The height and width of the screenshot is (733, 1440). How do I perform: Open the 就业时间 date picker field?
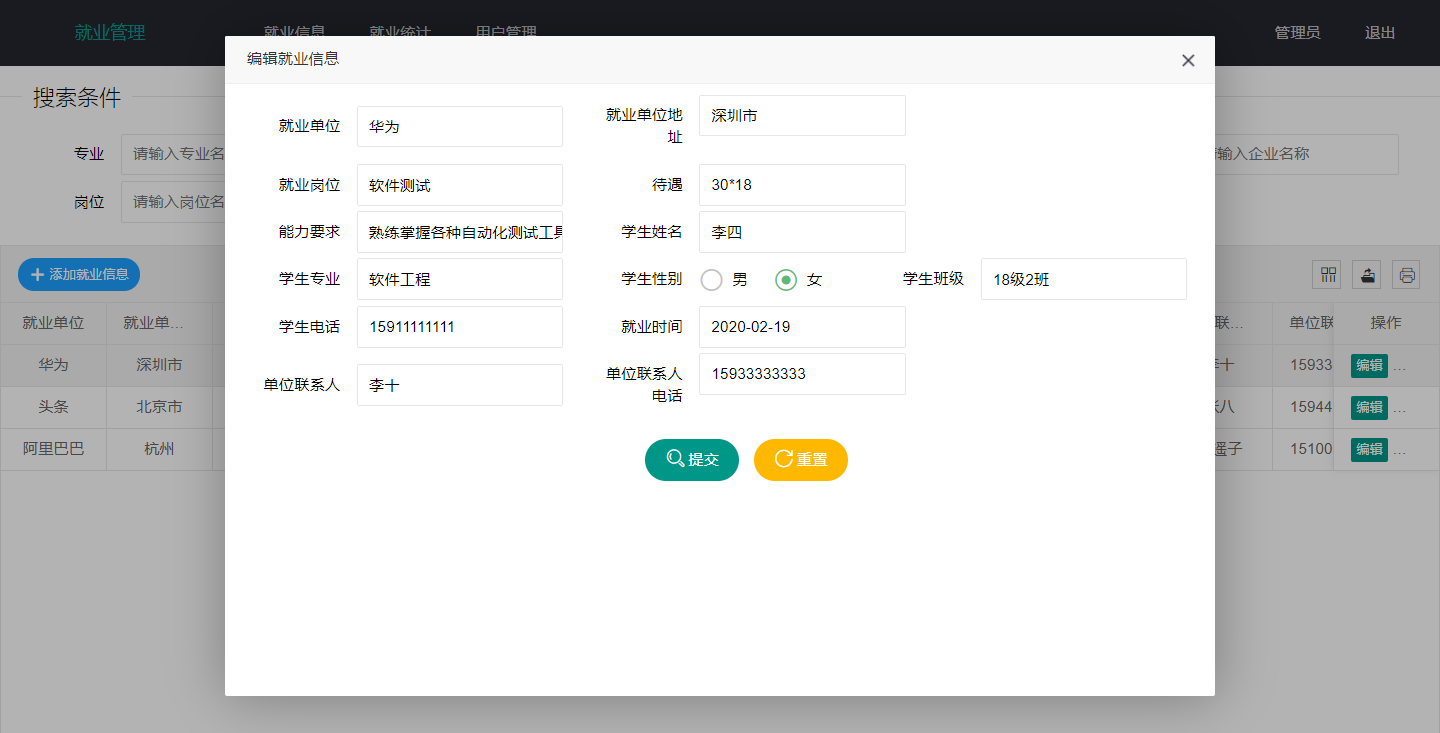coord(802,327)
